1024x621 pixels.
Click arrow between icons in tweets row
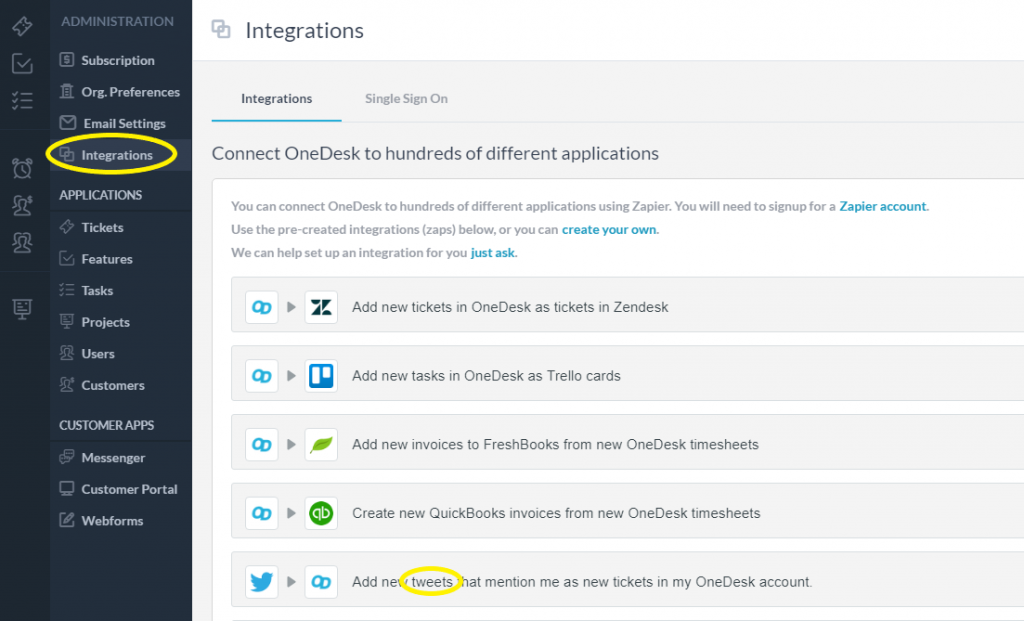tap(291, 581)
